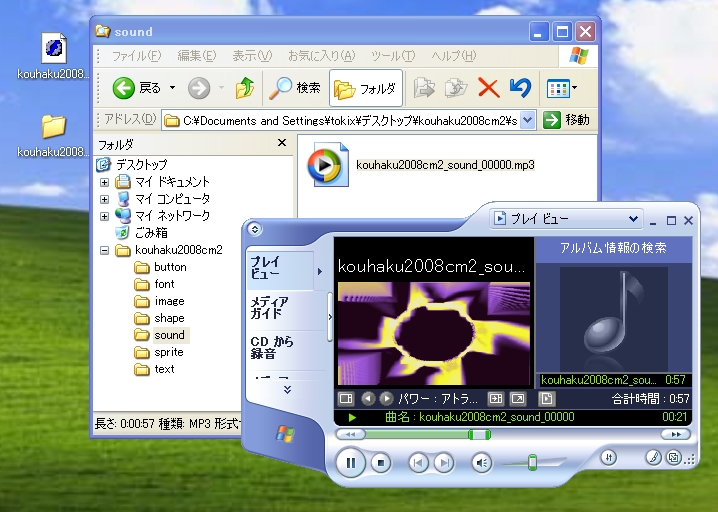Open the View (表示) menu
This screenshot has height=512, width=718.
click(252, 56)
